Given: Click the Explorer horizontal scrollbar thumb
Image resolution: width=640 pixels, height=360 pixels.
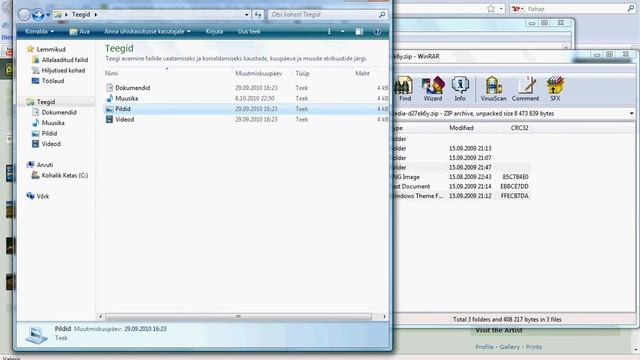Looking at the screenshot, I should [x=238, y=316].
